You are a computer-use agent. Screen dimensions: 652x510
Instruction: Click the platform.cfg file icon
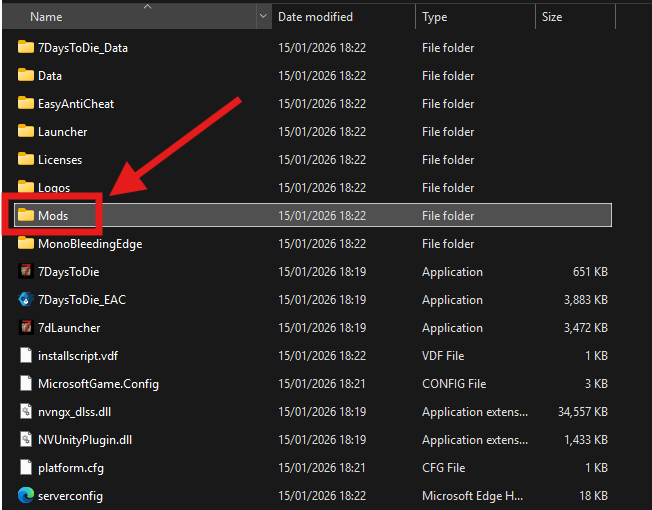[26, 467]
